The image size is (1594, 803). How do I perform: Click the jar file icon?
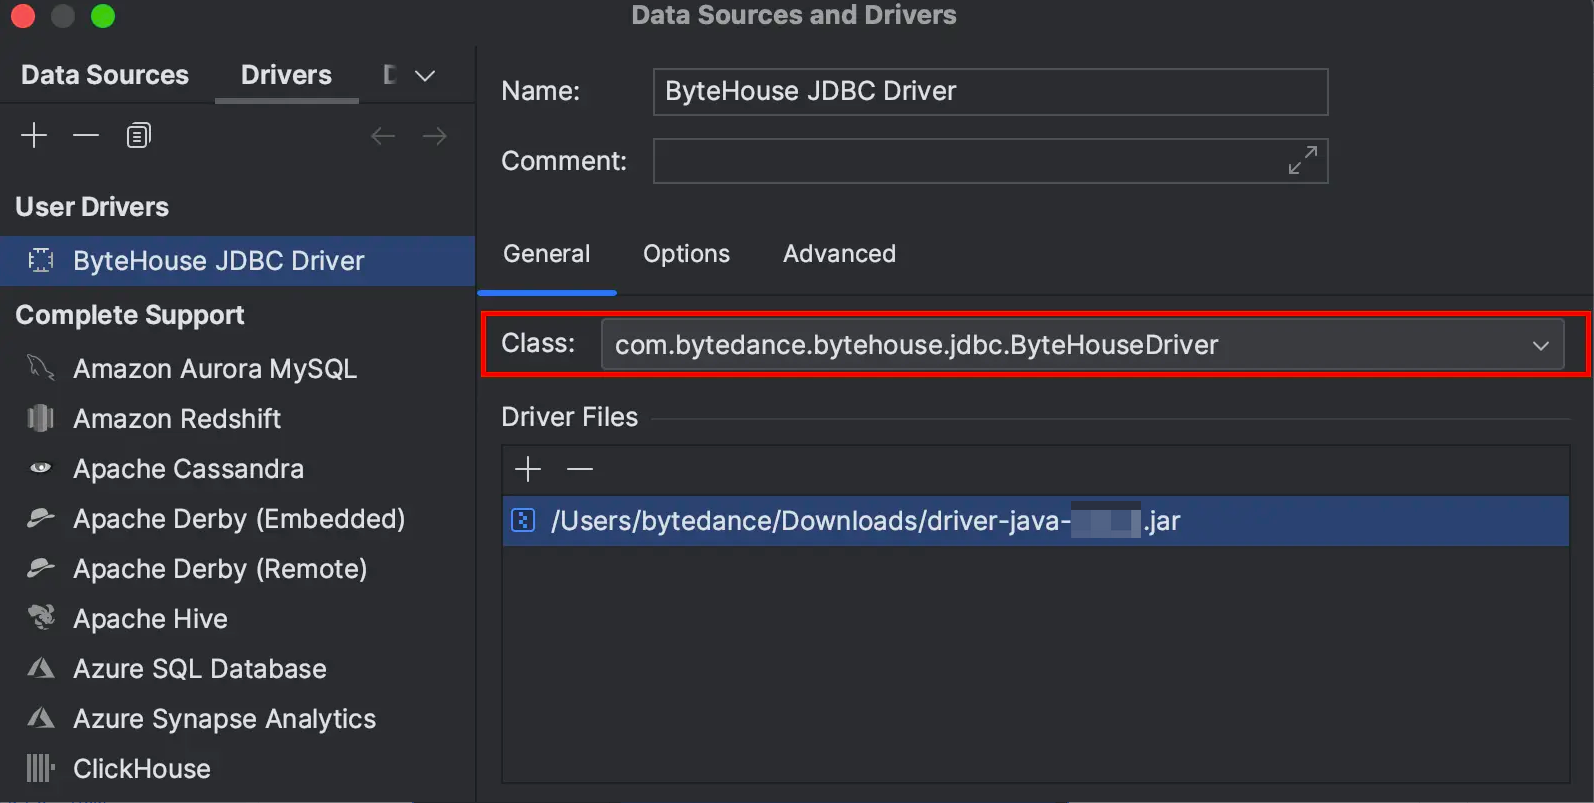(x=523, y=521)
